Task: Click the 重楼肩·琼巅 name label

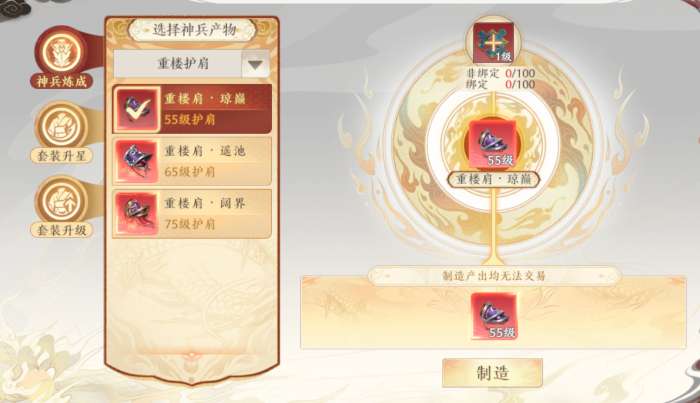Action: [493, 179]
